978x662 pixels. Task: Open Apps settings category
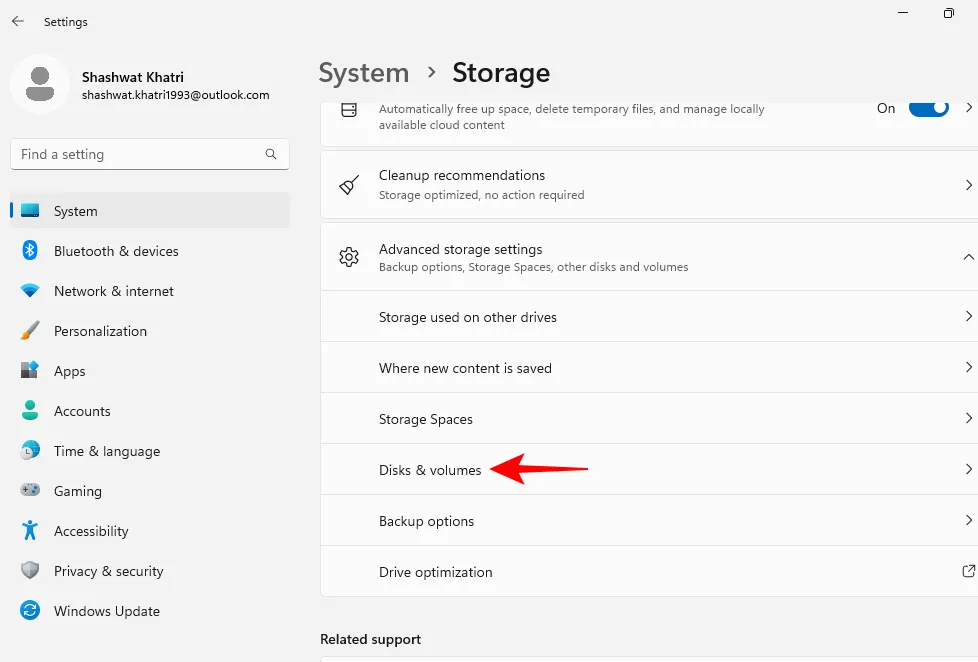(x=150, y=371)
